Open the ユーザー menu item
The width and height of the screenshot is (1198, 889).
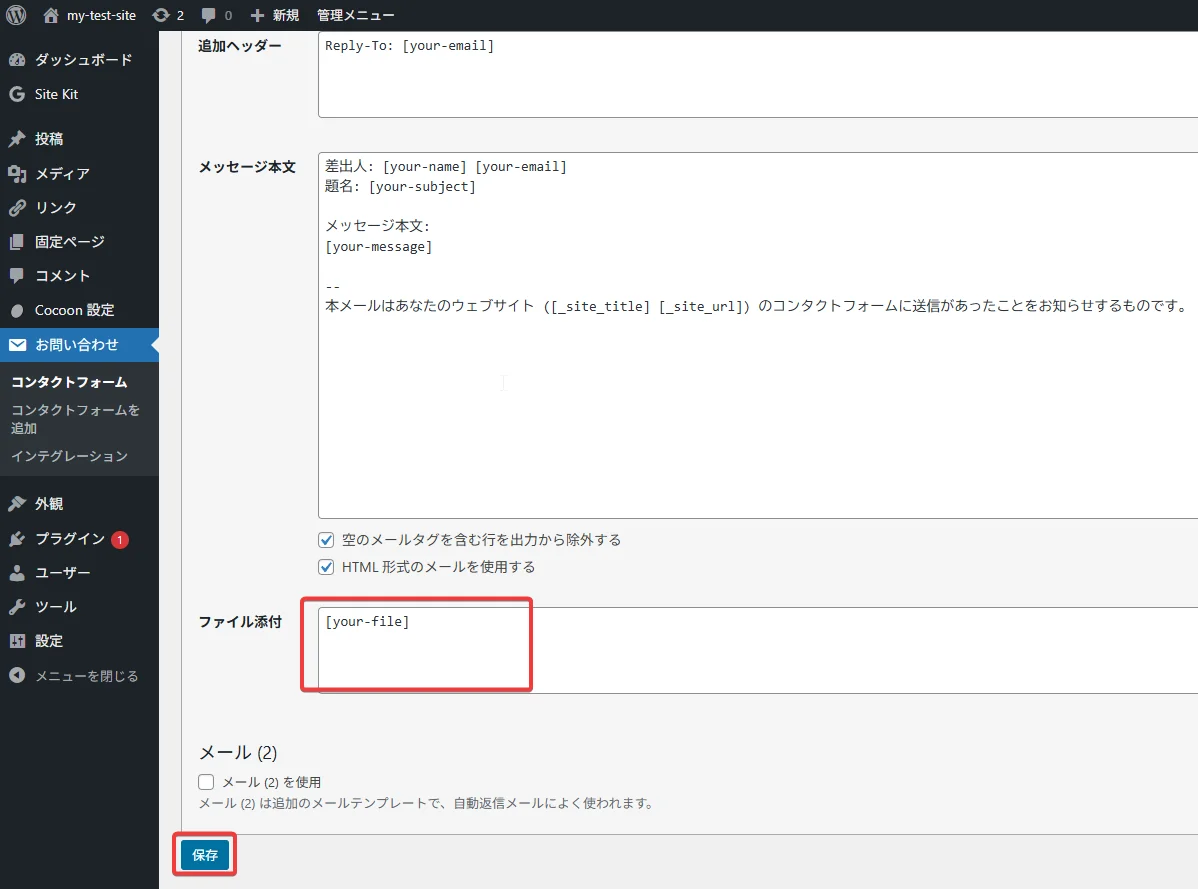pos(79,573)
